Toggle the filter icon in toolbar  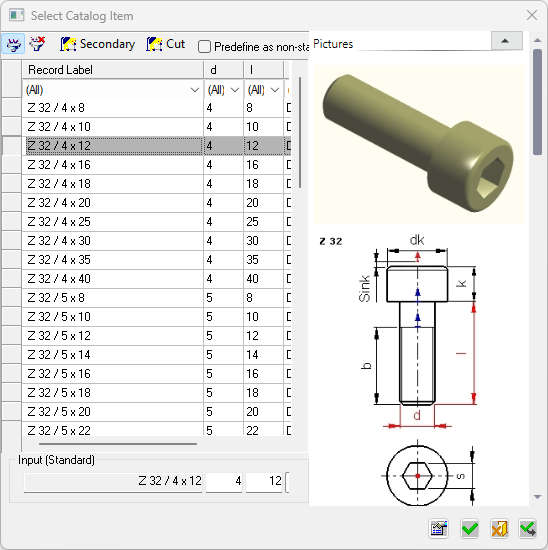click(x=13, y=44)
